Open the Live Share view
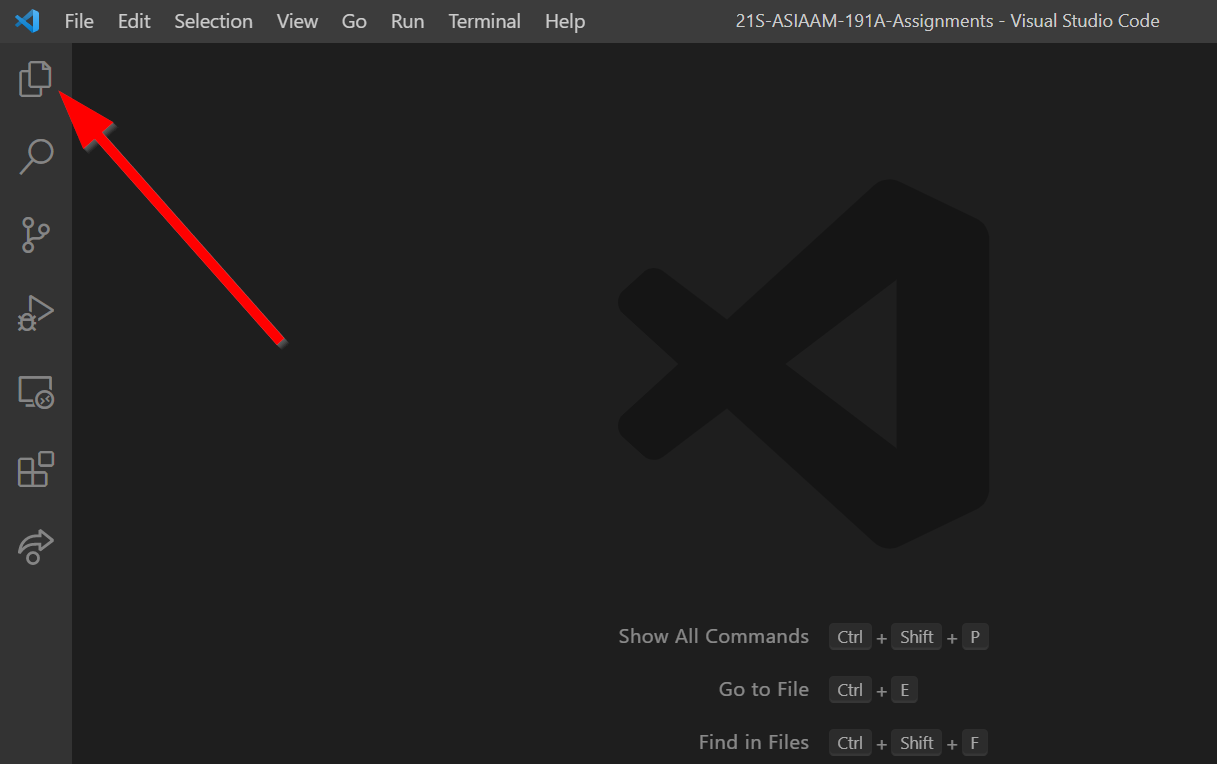 point(35,547)
